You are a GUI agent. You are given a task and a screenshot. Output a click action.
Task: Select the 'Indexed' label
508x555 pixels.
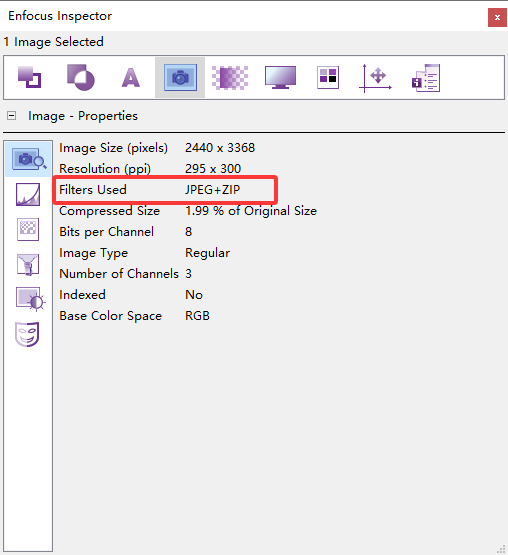click(x=82, y=295)
